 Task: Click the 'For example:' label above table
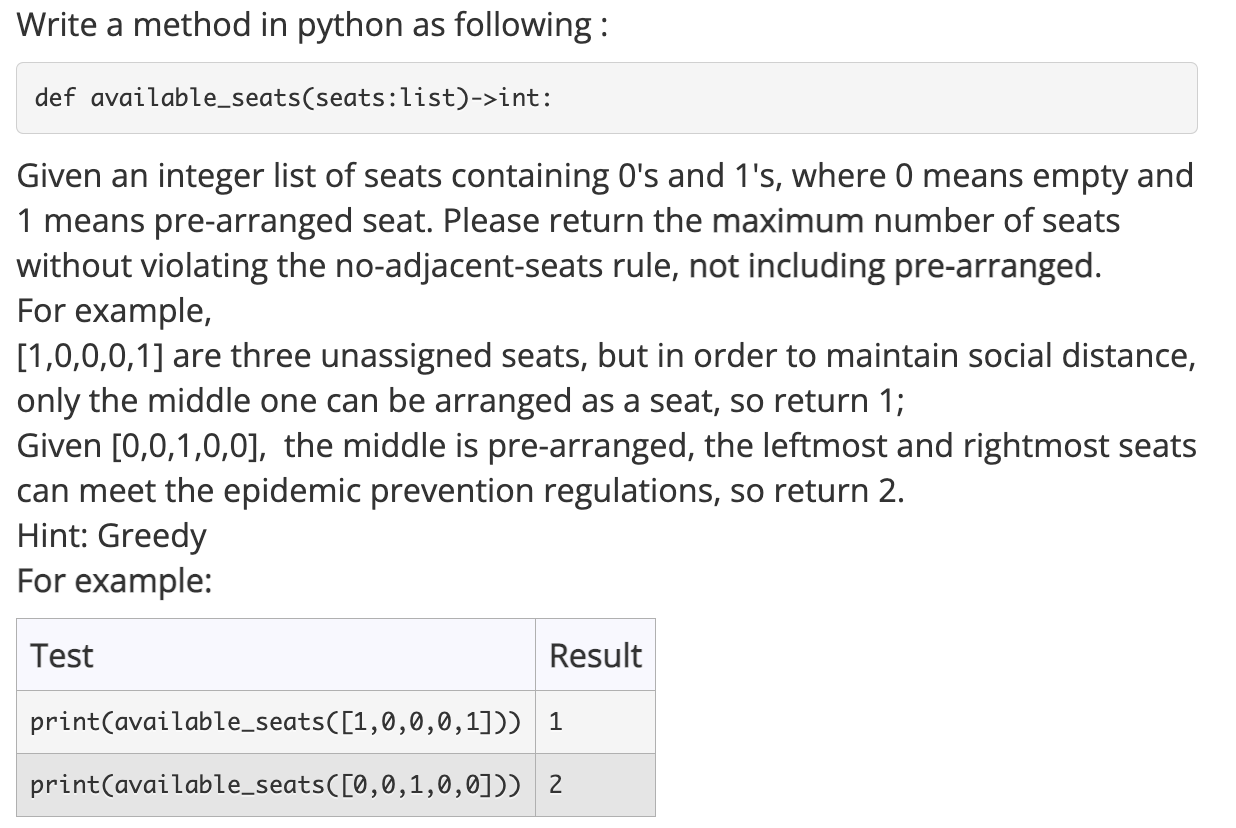point(114,581)
